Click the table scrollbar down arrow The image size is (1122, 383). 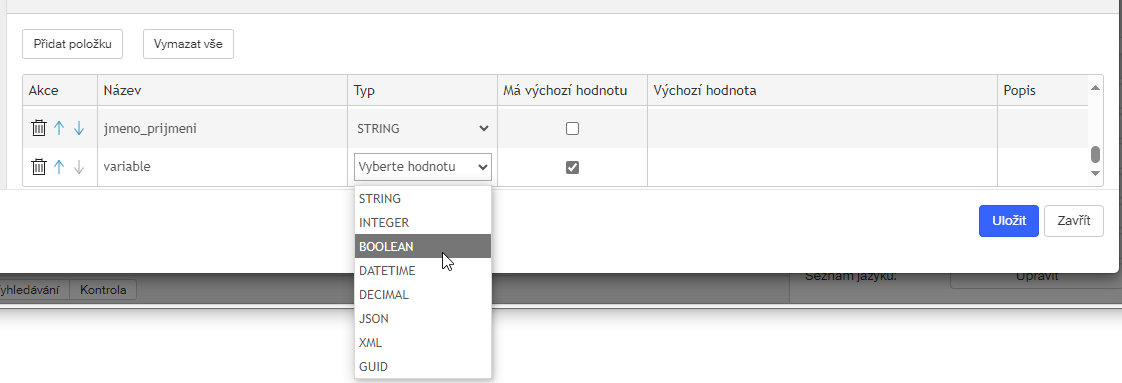[1095, 173]
